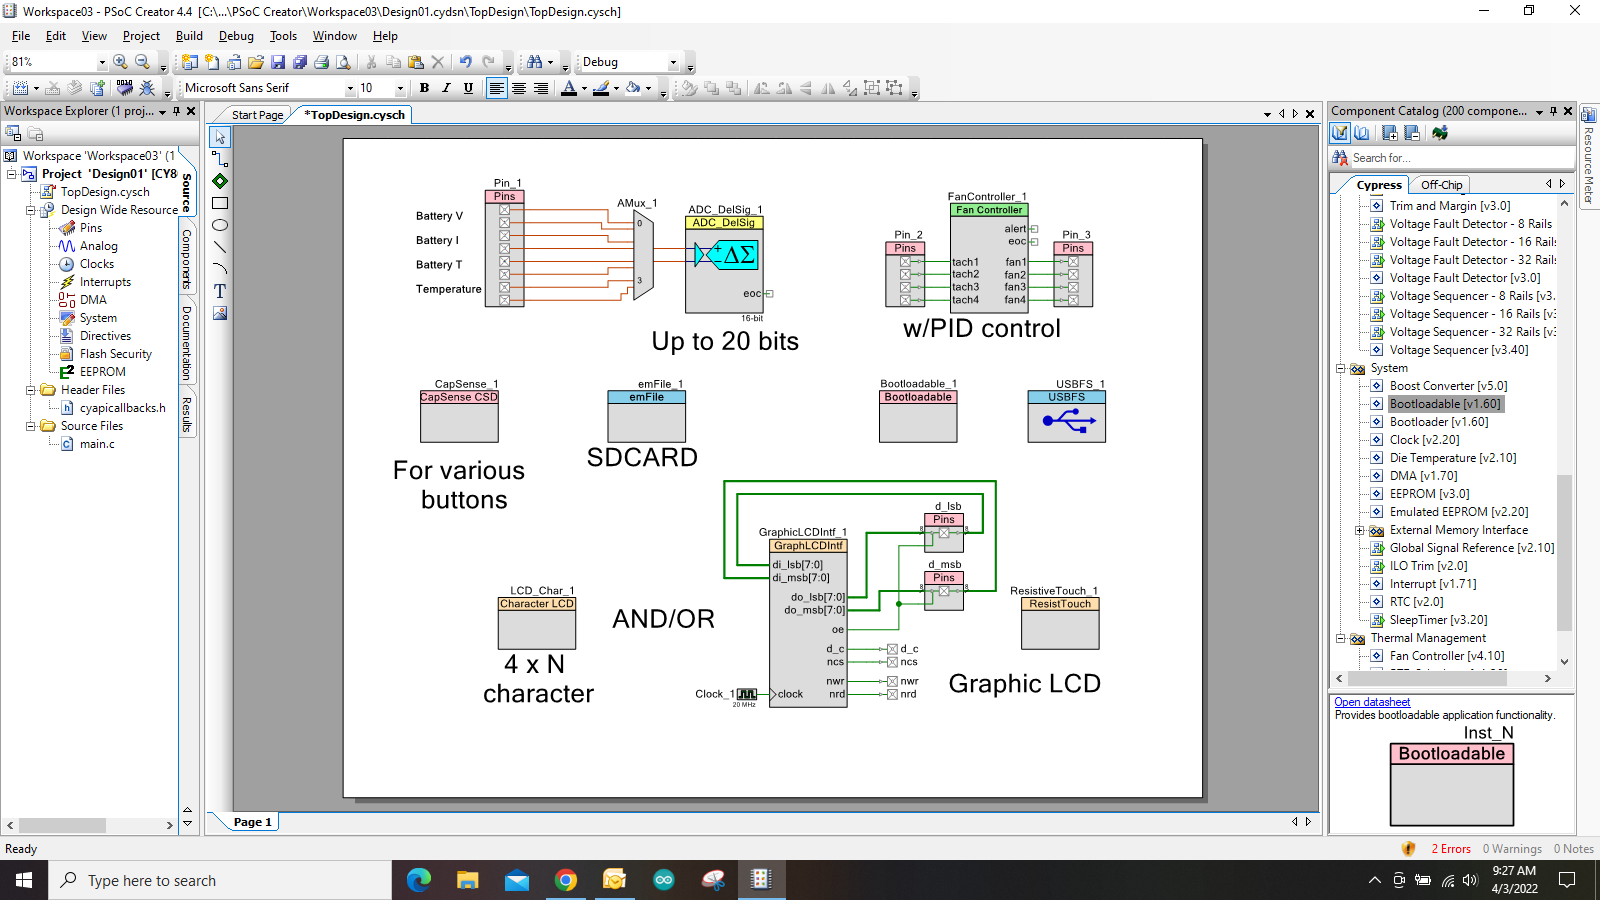
Task: Expand the External Memory Interface node
Action: coord(1359,530)
